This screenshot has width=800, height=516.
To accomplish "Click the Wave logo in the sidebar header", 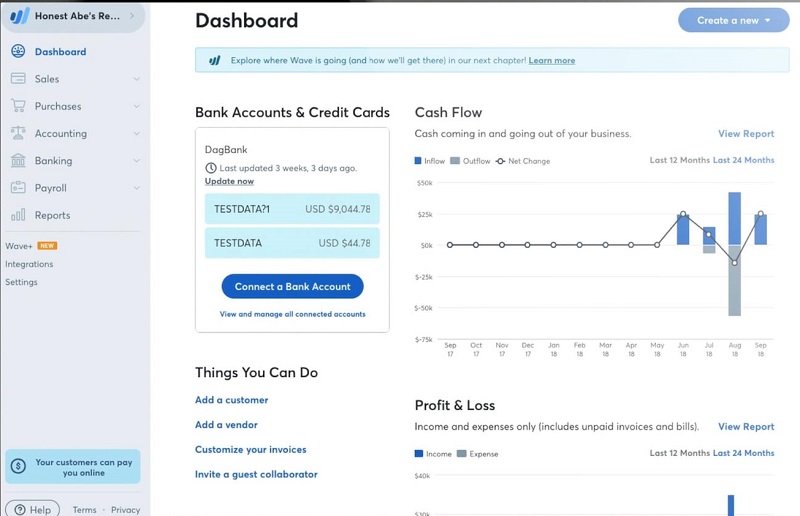I will [19, 16].
